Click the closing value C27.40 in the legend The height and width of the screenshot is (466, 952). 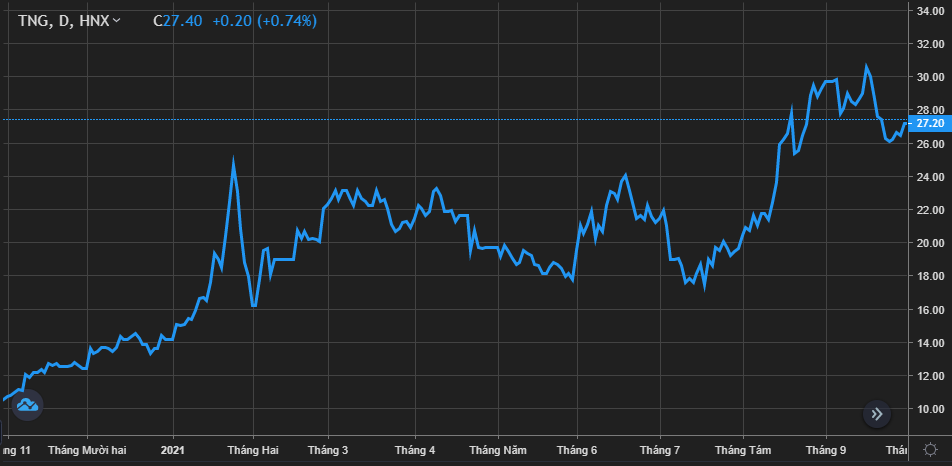[x=178, y=21]
